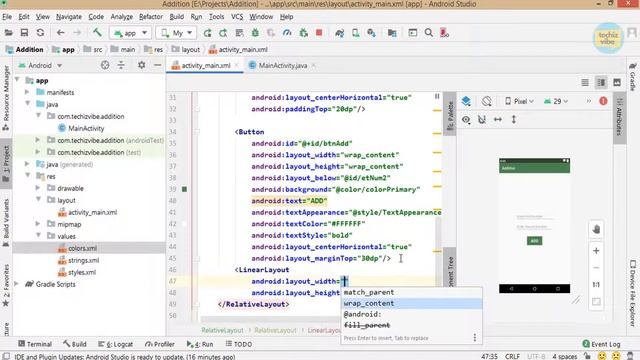Open the TODO tool window
Image resolution: width=640 pixels, height=360 pixels.
(x=239, y=344)
